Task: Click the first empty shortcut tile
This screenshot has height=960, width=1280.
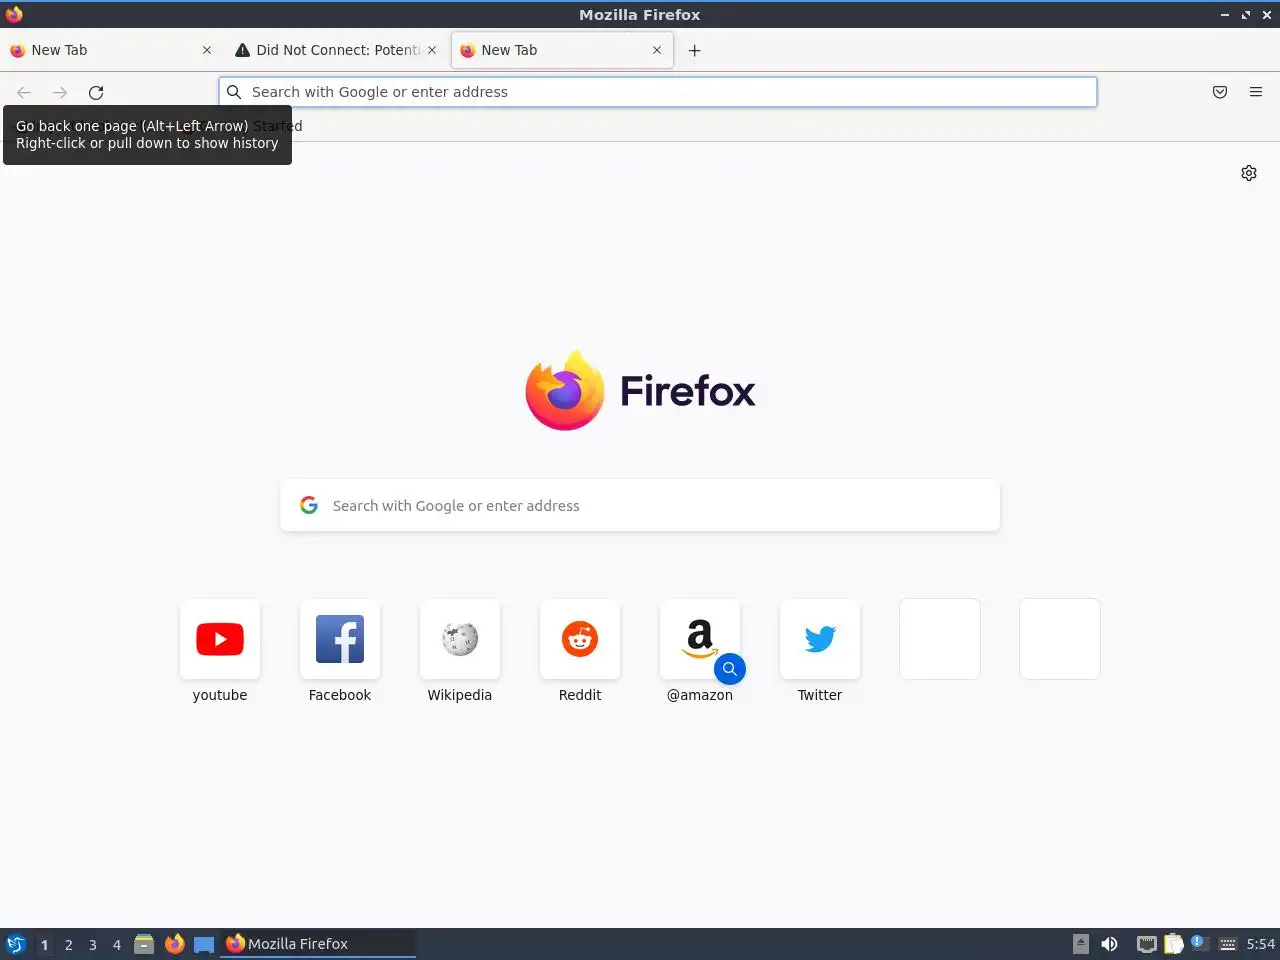Action: point(940,639)
